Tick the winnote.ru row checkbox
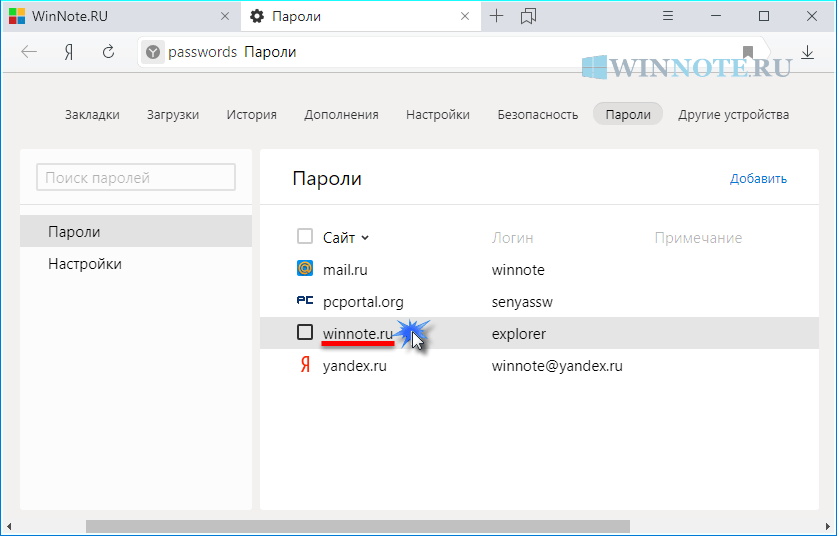The height and width of the screenshot is (536, 837). coord(305,333)
